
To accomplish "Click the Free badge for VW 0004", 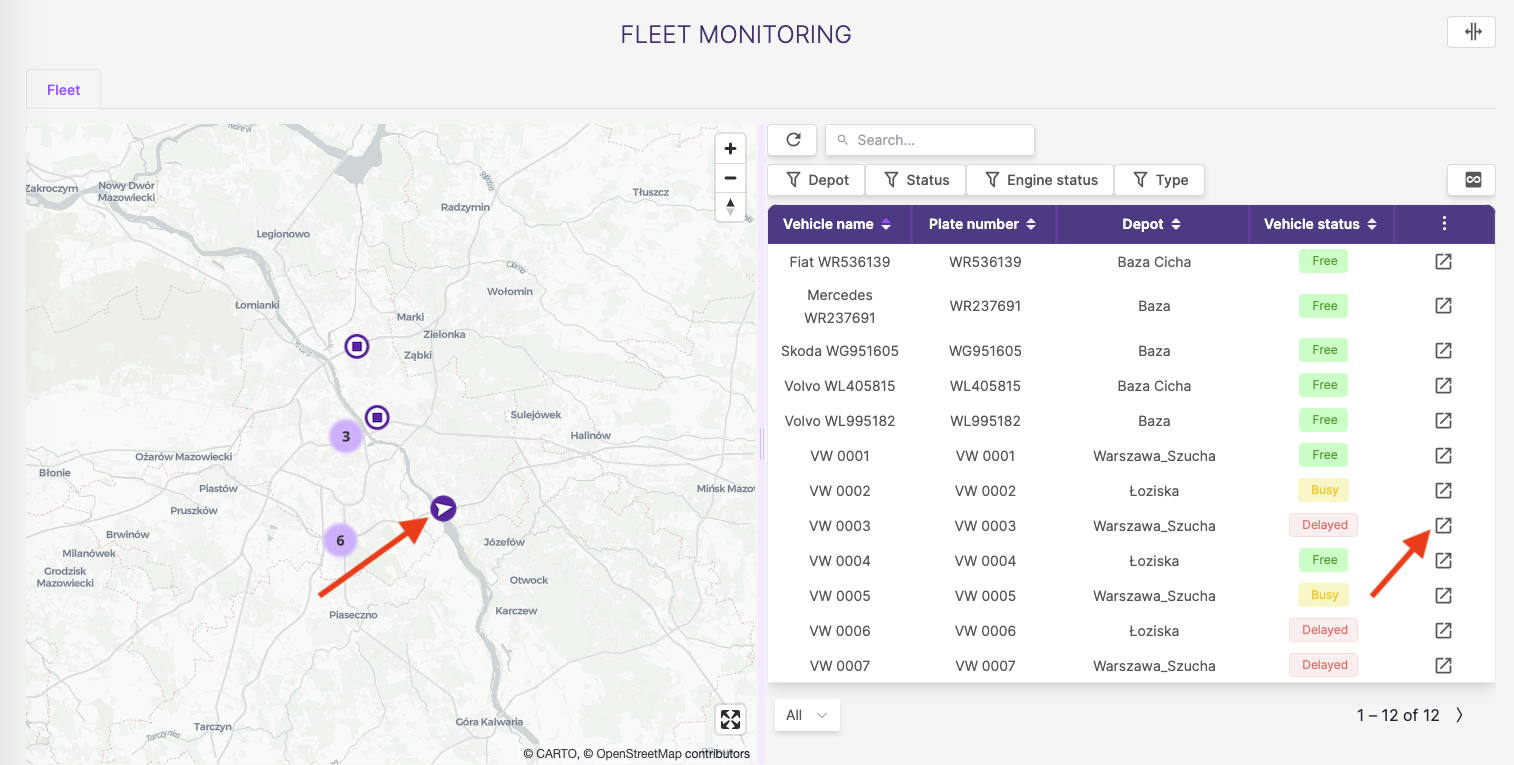I will (1324, 560).
